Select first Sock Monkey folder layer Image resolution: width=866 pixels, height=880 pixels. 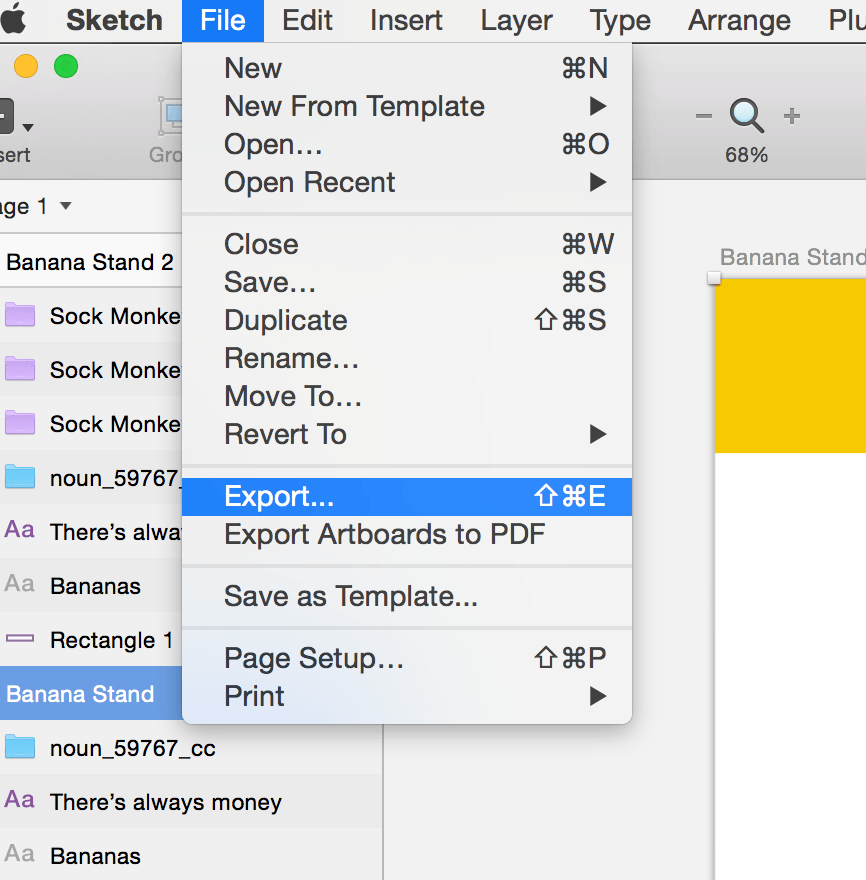pyautogui.click(x=91, y=316)
